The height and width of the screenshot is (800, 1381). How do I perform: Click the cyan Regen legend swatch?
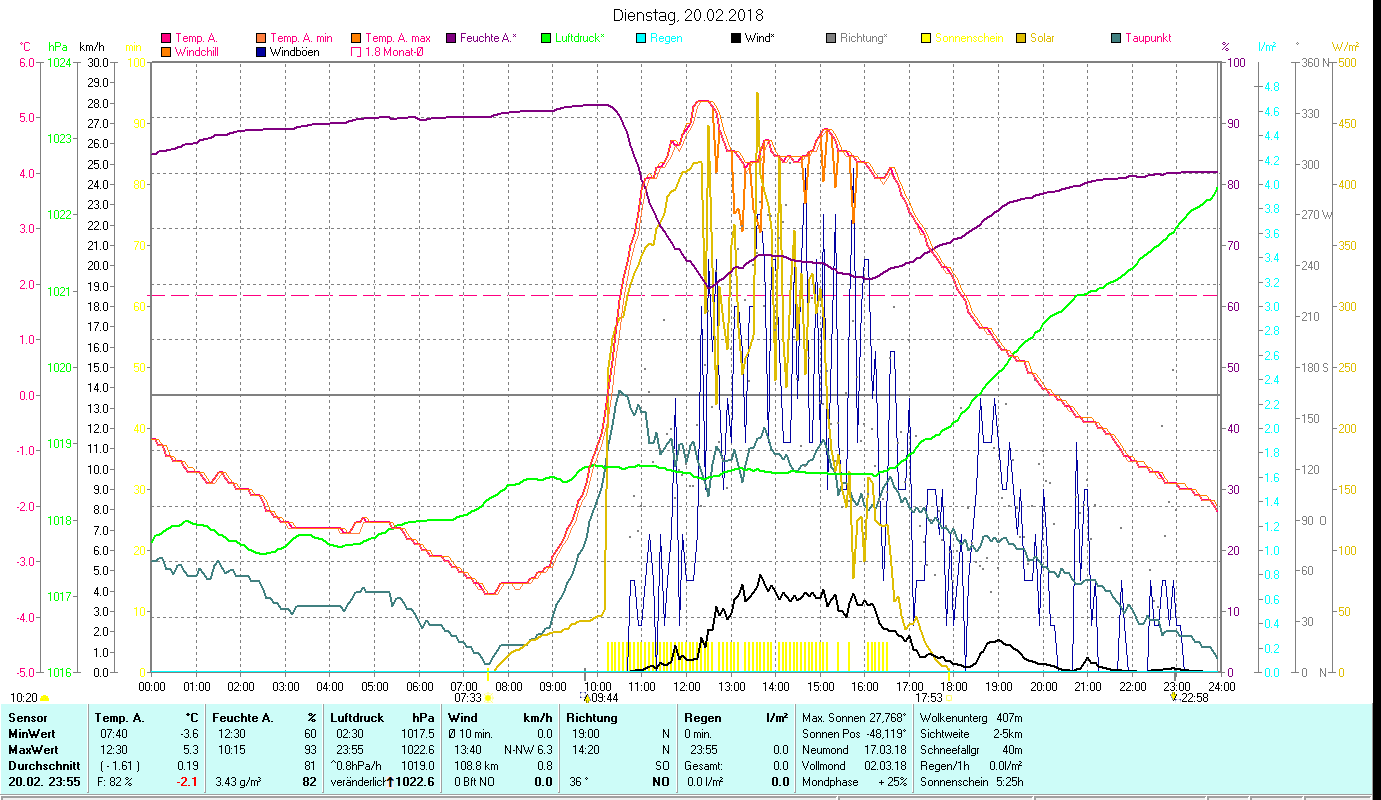point(640,39)
